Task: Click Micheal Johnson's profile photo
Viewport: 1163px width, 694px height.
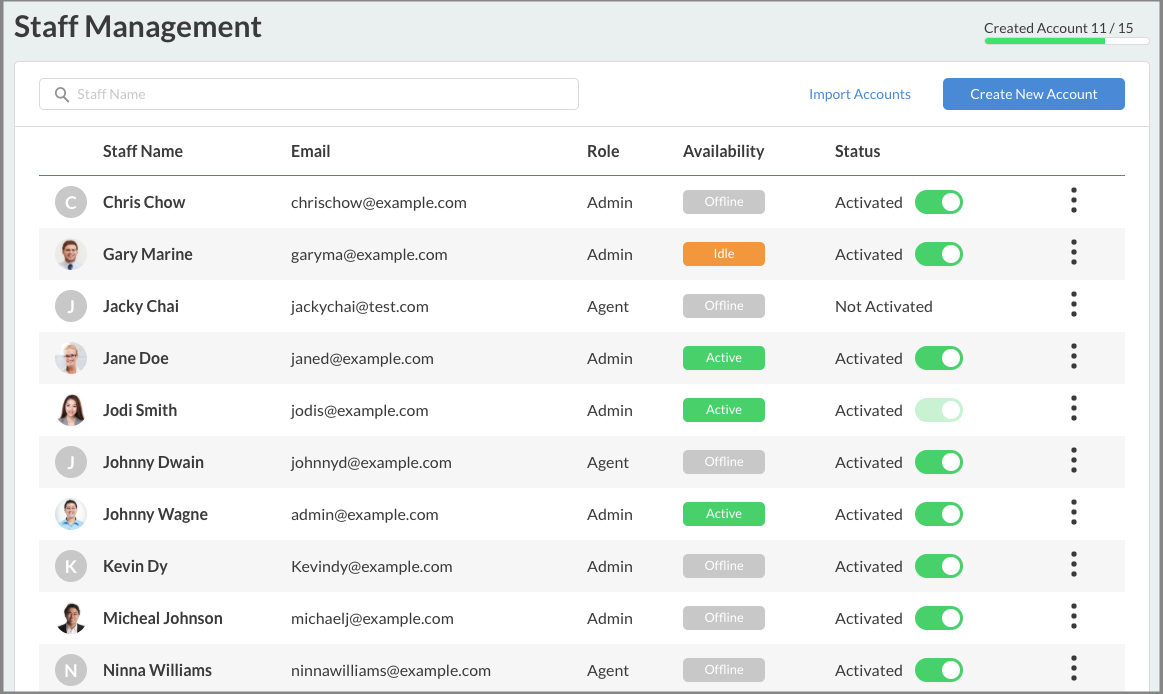Action: click(71, 618)
